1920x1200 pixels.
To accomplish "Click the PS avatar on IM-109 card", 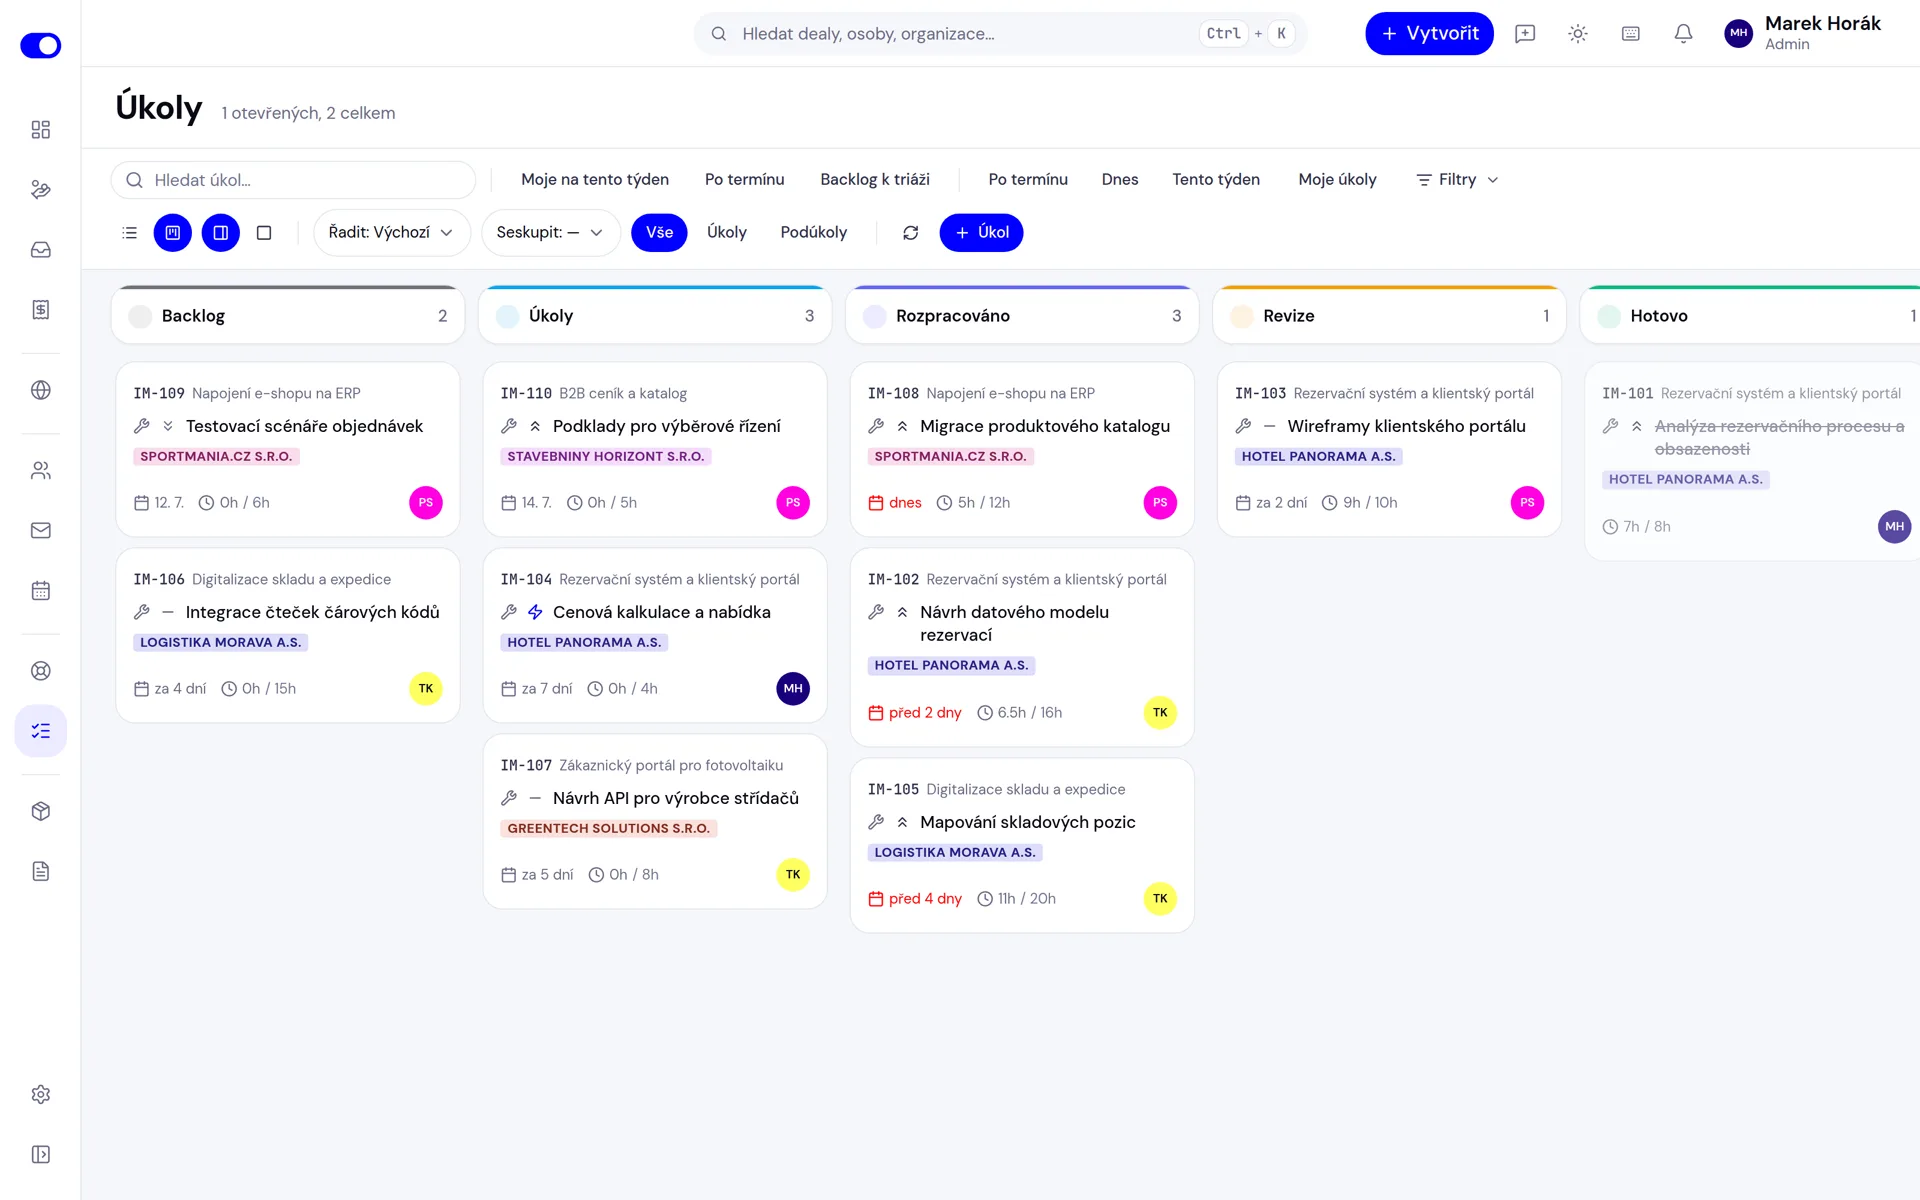I will coord(426,503).
